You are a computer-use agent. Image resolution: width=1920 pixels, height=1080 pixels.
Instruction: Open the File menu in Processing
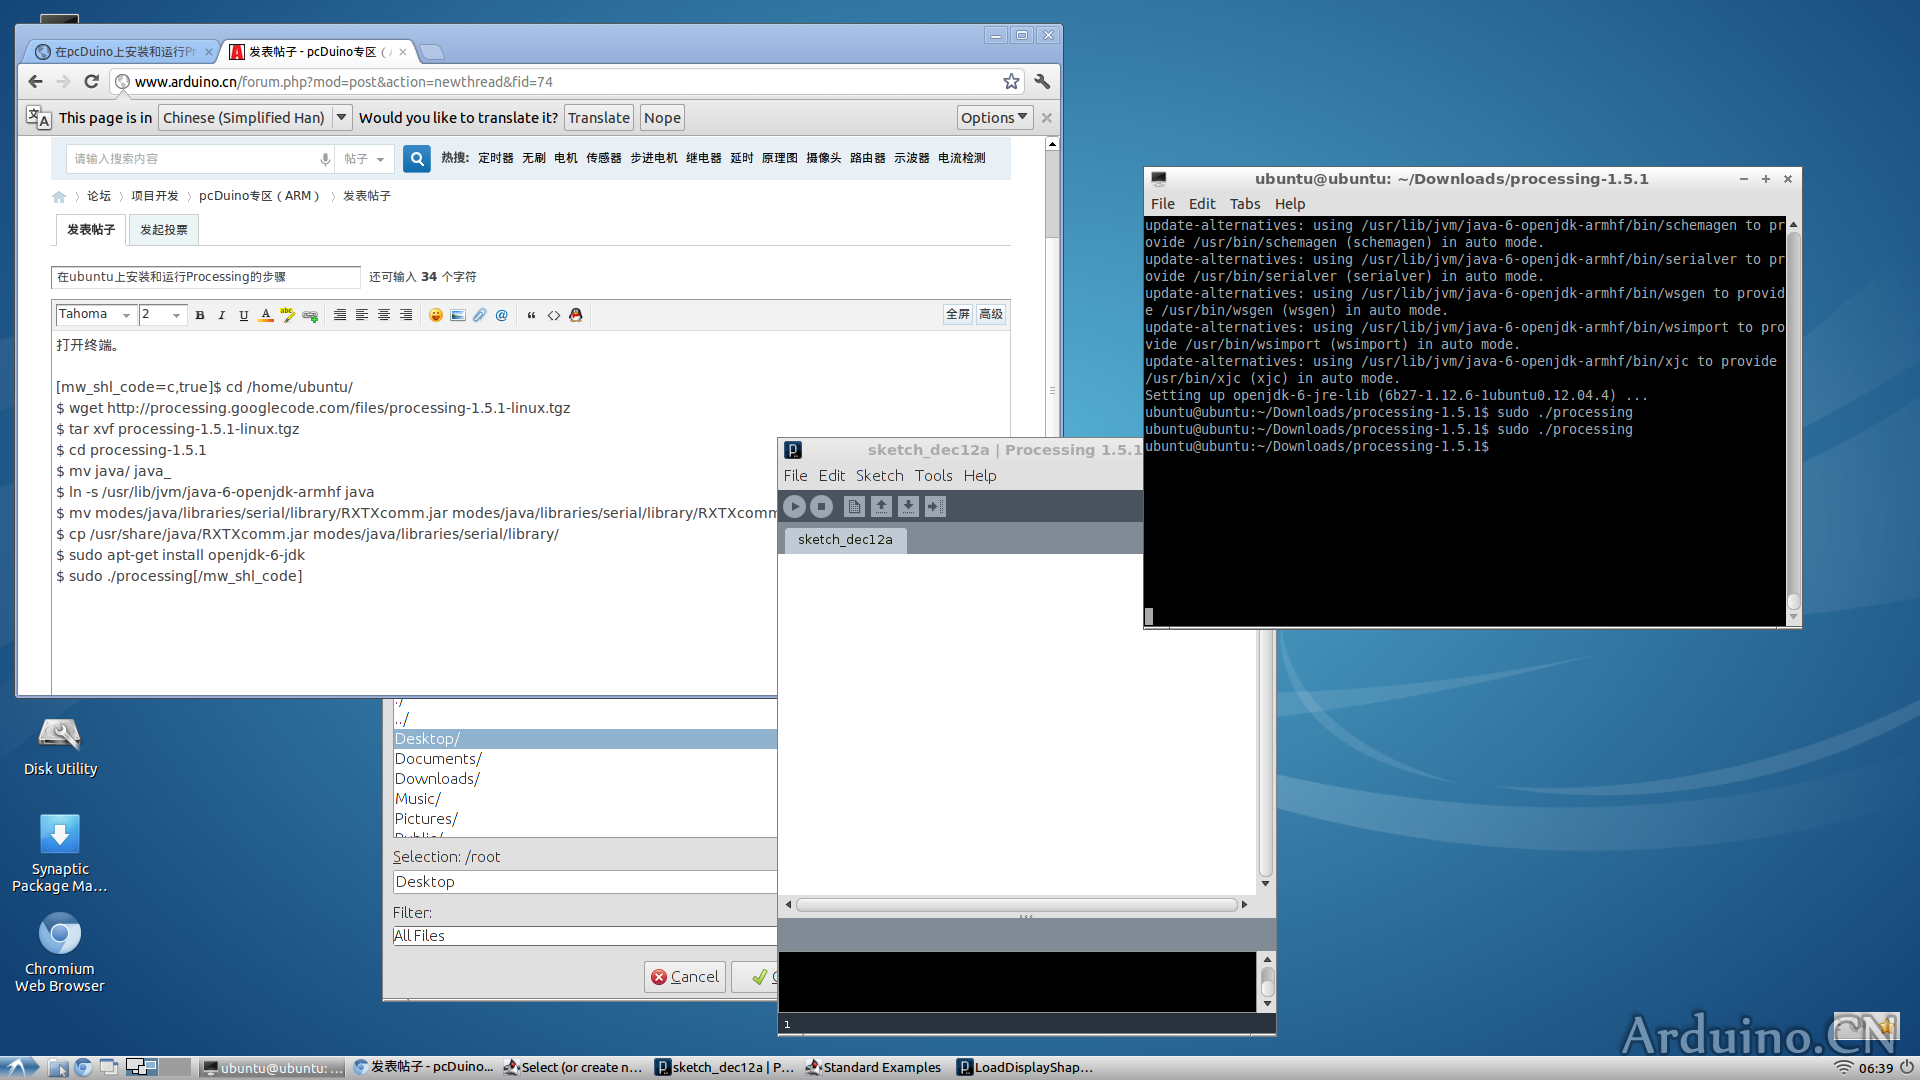tap(795, 476)
